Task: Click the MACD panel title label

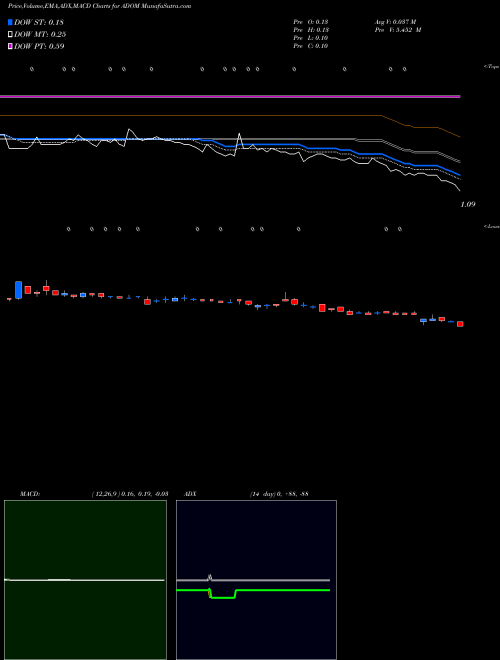Action: click(x=30, y=493)
